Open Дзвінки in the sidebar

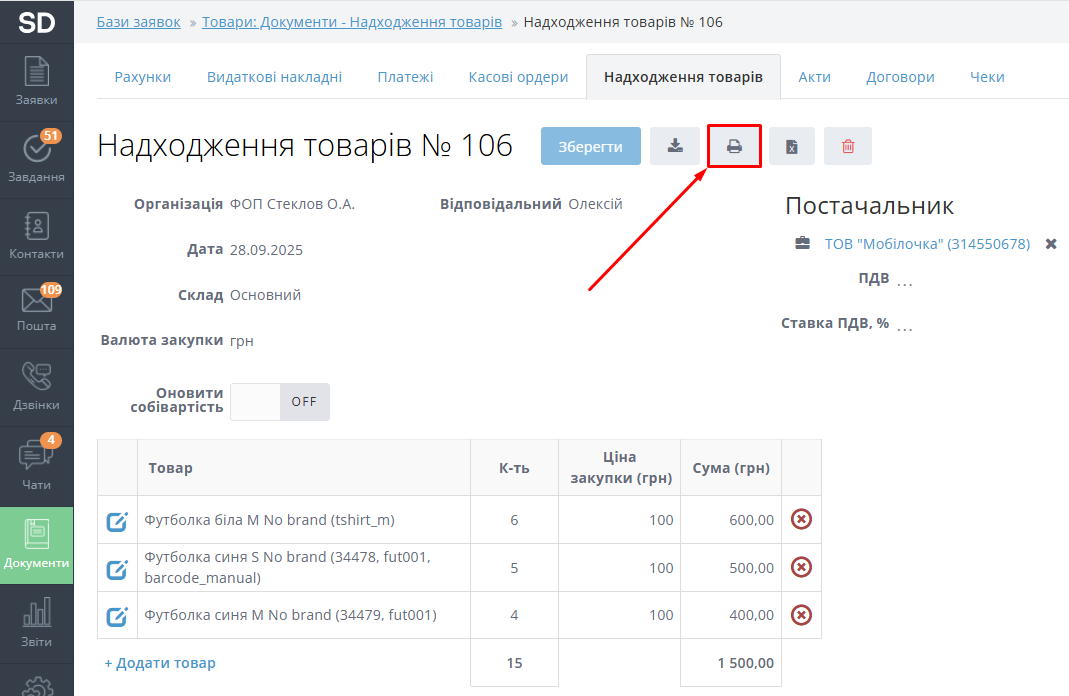pos(37,387)
